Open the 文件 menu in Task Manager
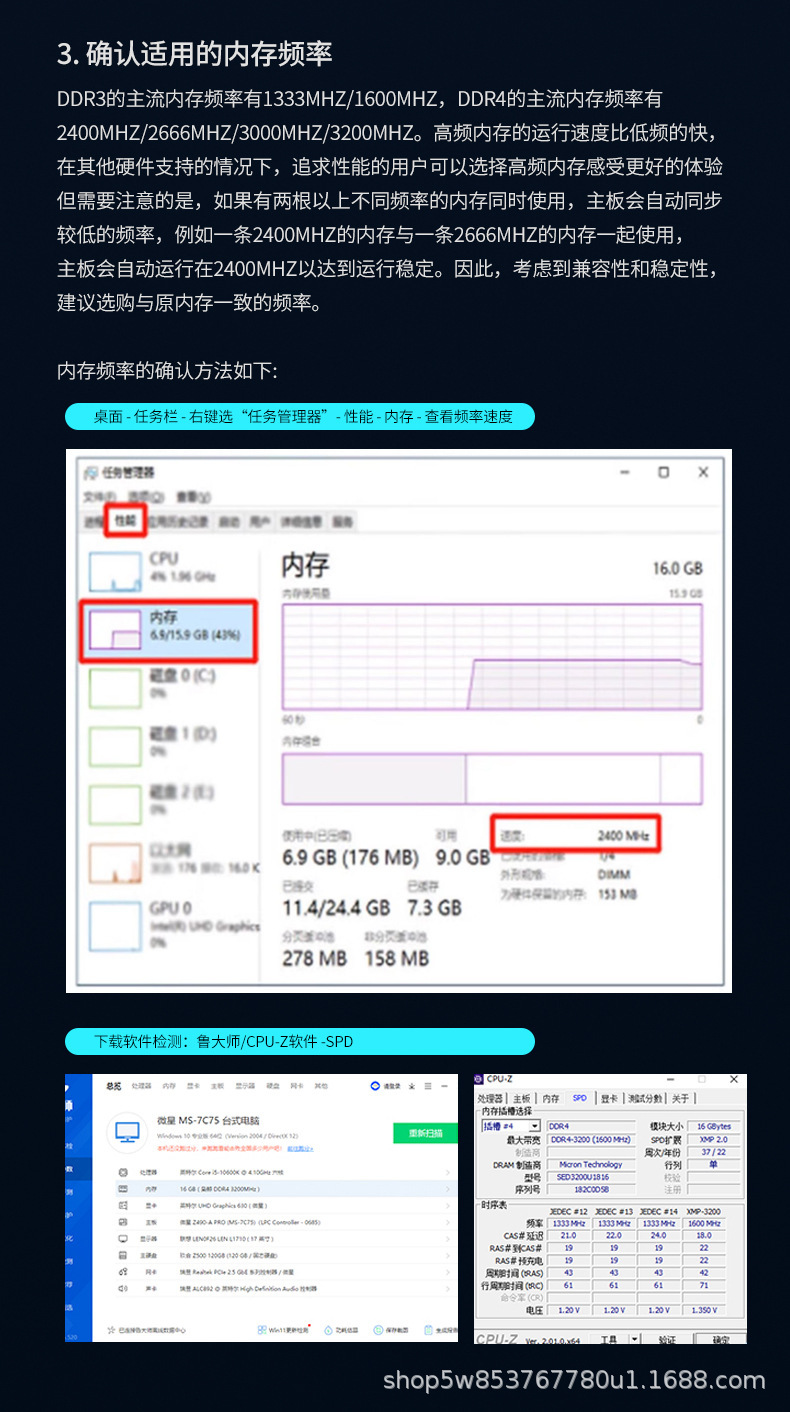Screen dimensions: 790x1412 92,496
